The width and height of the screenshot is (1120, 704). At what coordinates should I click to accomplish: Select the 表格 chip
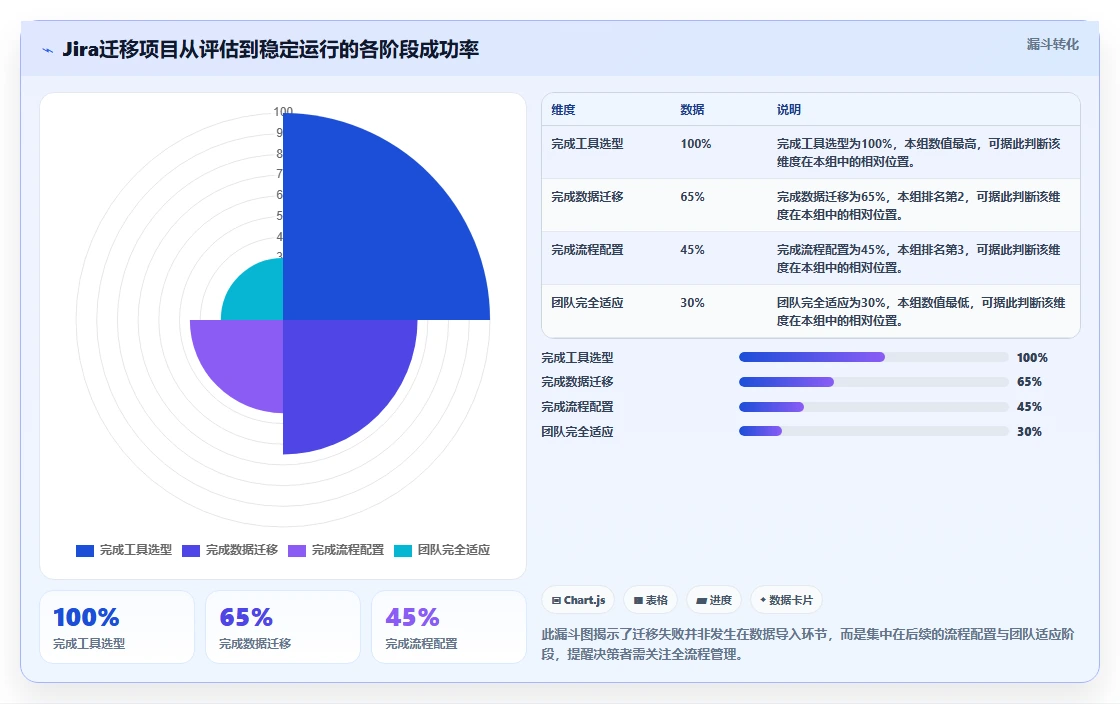tap(651, 600)
